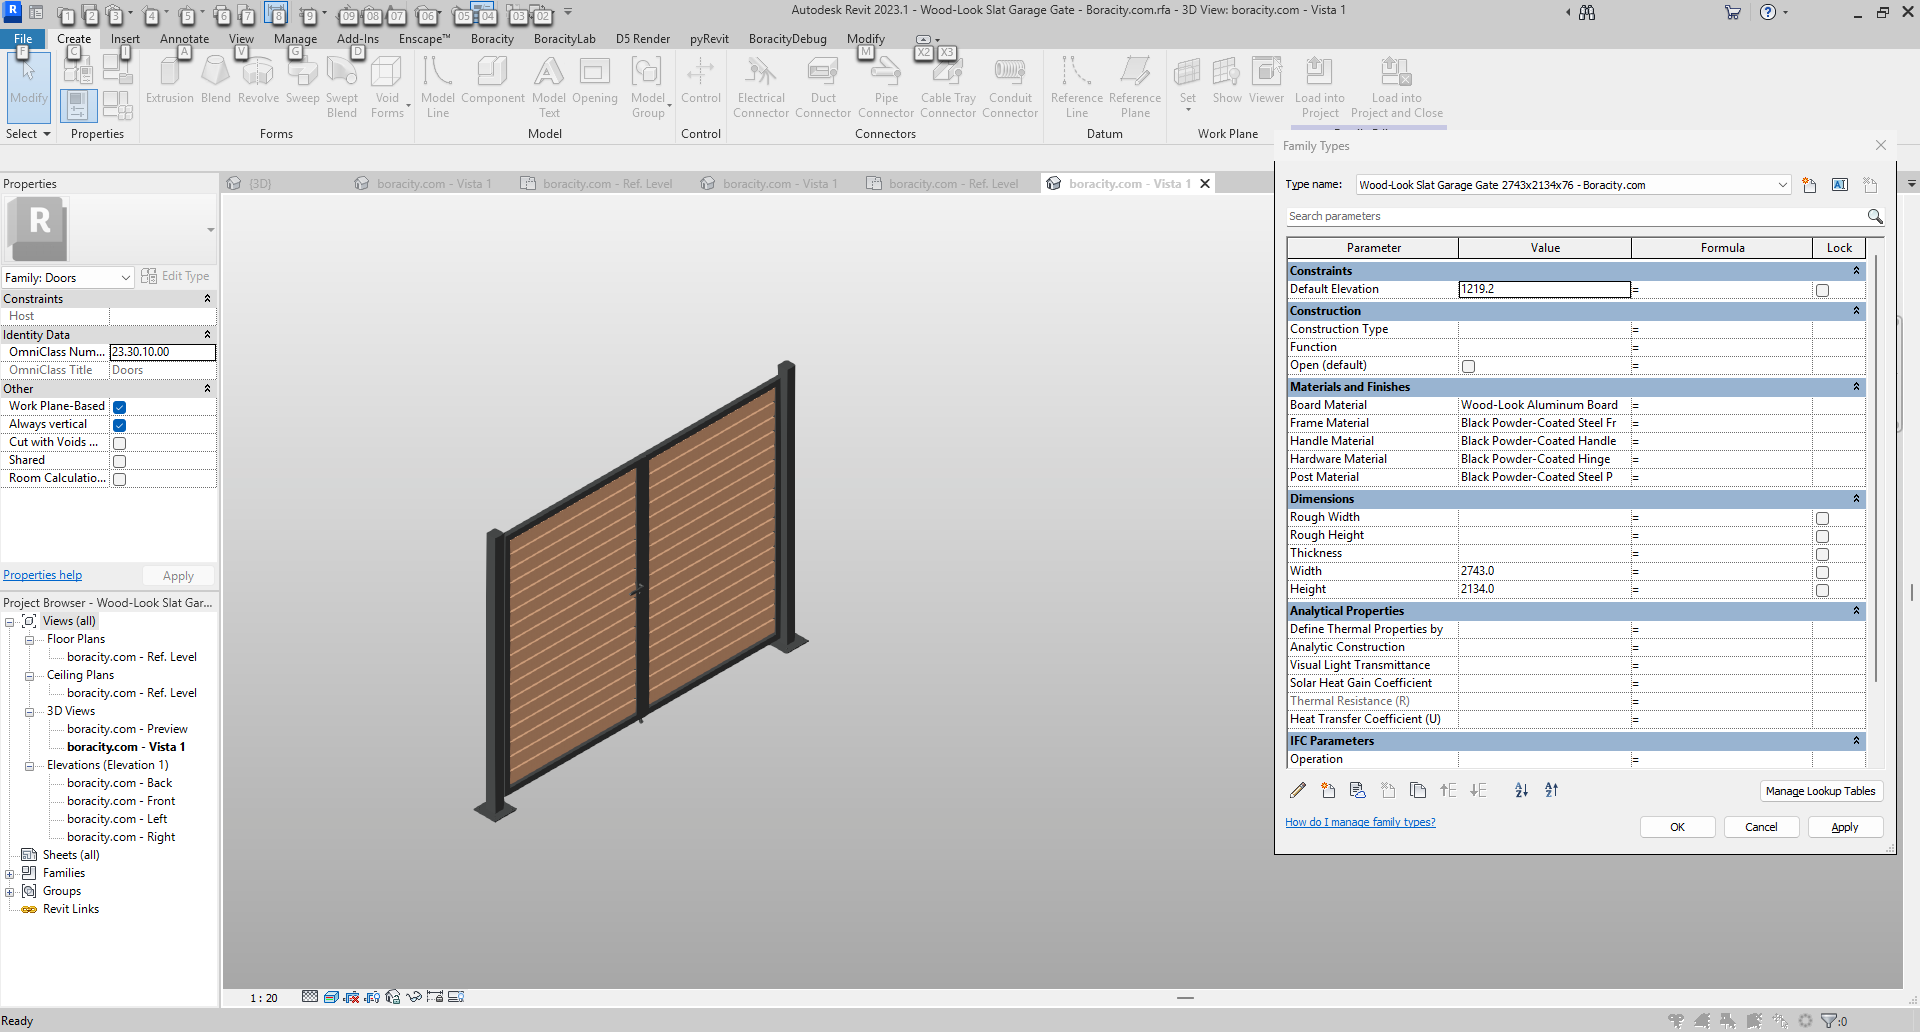Switch to the Manage ribbon tab
Viewport: 1920px width, 1032px height.
tap(295, 39)
